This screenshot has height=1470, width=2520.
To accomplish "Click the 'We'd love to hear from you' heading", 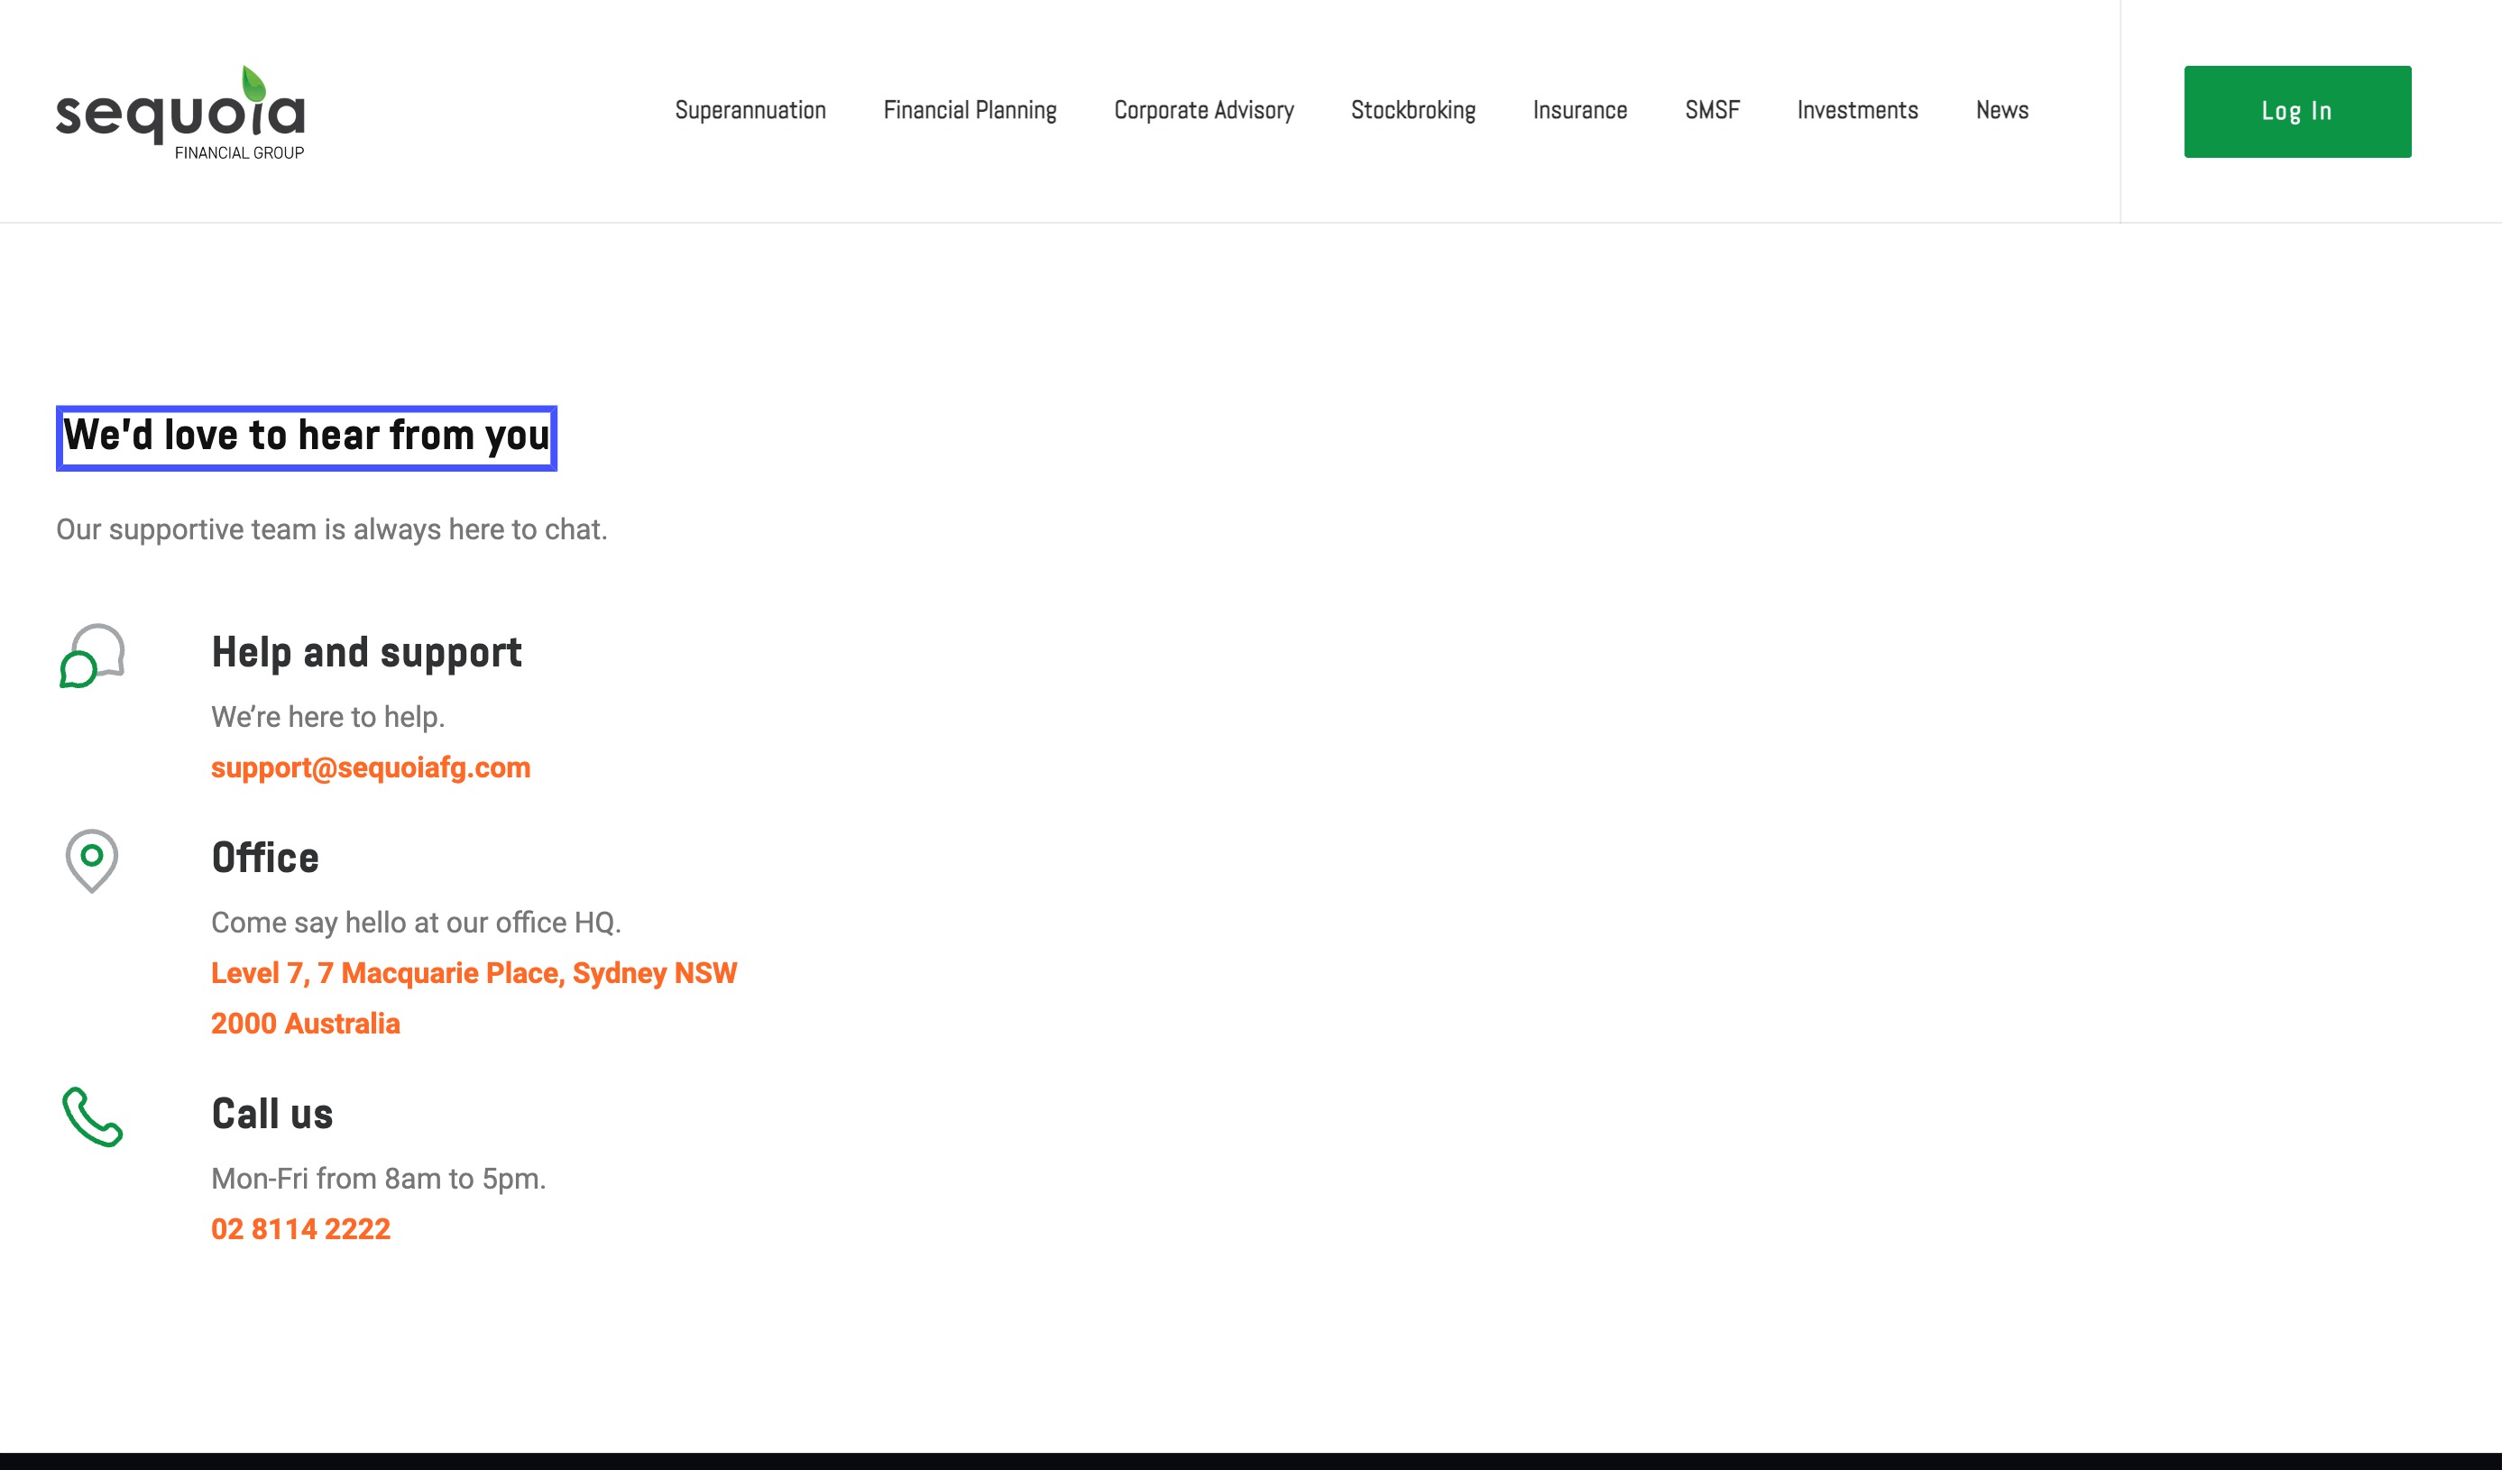I will pos(306,437).
